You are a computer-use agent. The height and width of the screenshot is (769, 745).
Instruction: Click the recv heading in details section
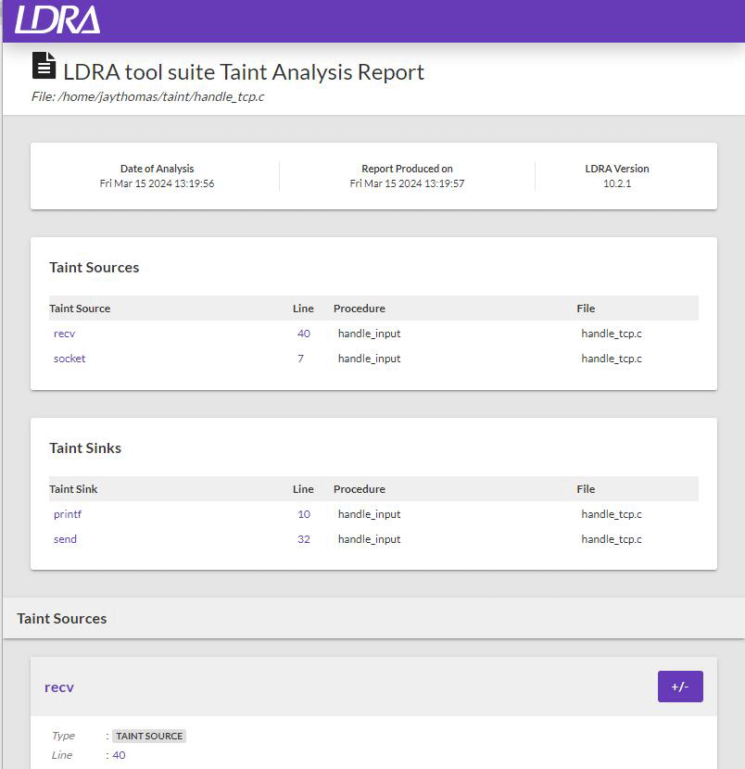(x=59, y=687)
